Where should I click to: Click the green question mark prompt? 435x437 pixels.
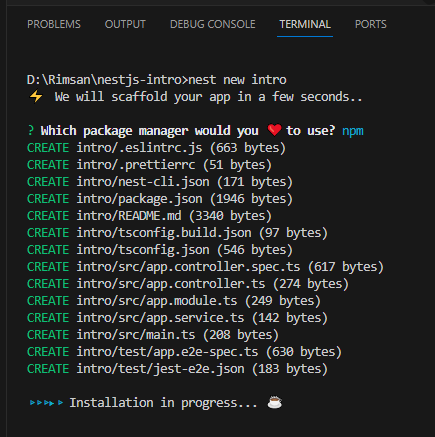point(31,130)
